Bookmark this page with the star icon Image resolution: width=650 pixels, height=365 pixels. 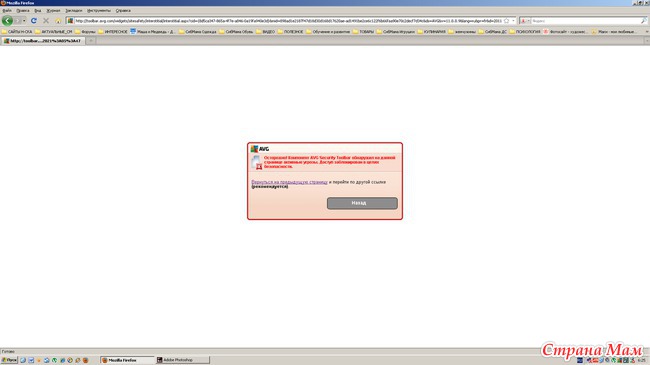pyautogui.click(x=506, y=20)
